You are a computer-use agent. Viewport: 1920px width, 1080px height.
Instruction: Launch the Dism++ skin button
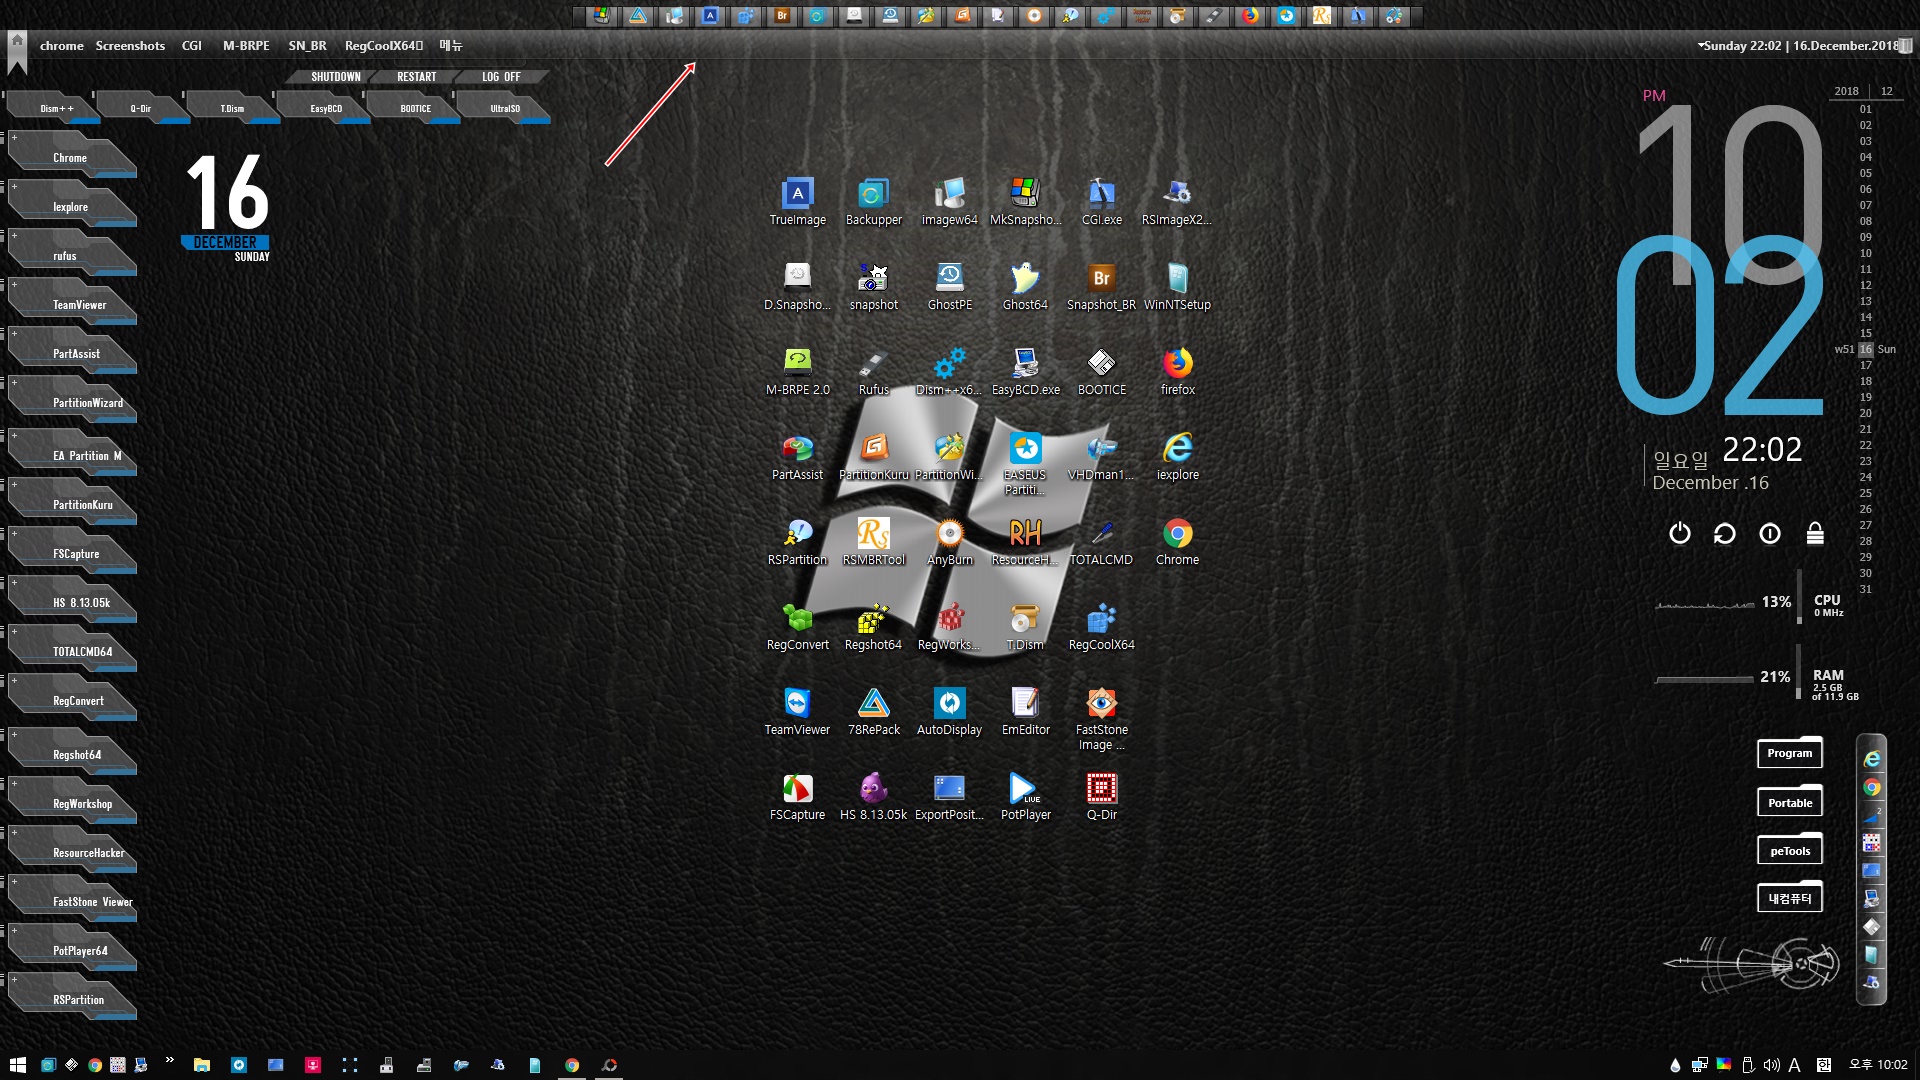[x=56, y=108]
